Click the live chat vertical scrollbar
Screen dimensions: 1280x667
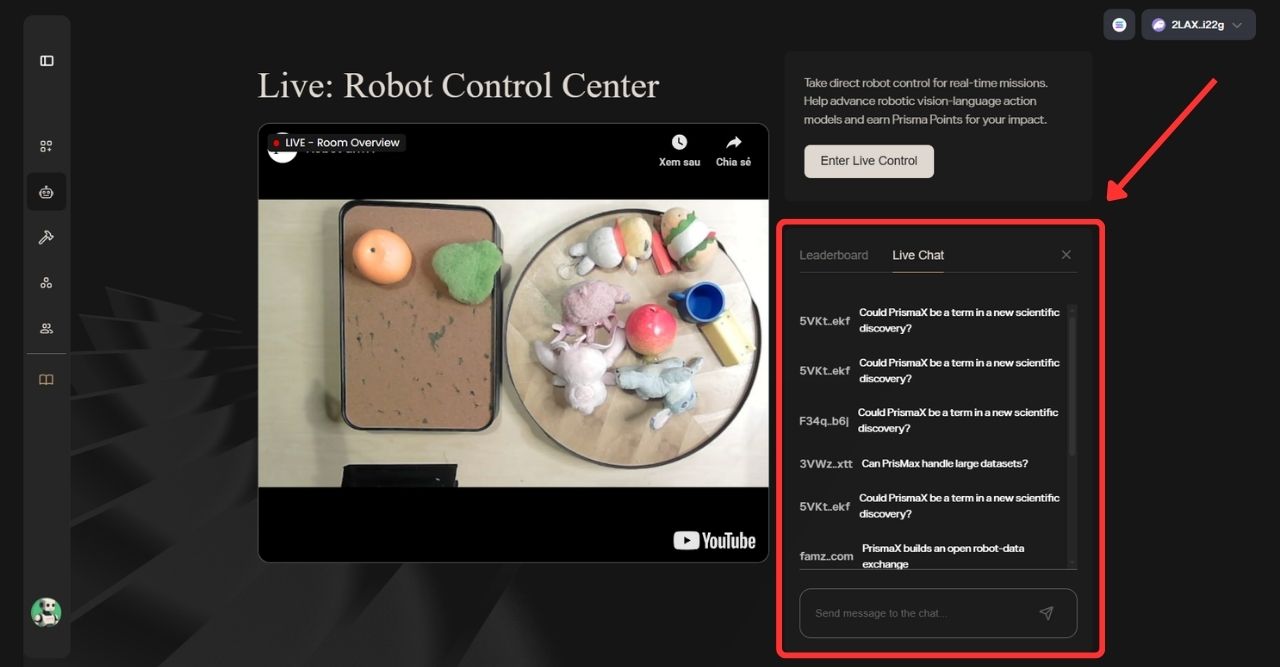(x=1072, y=380)
